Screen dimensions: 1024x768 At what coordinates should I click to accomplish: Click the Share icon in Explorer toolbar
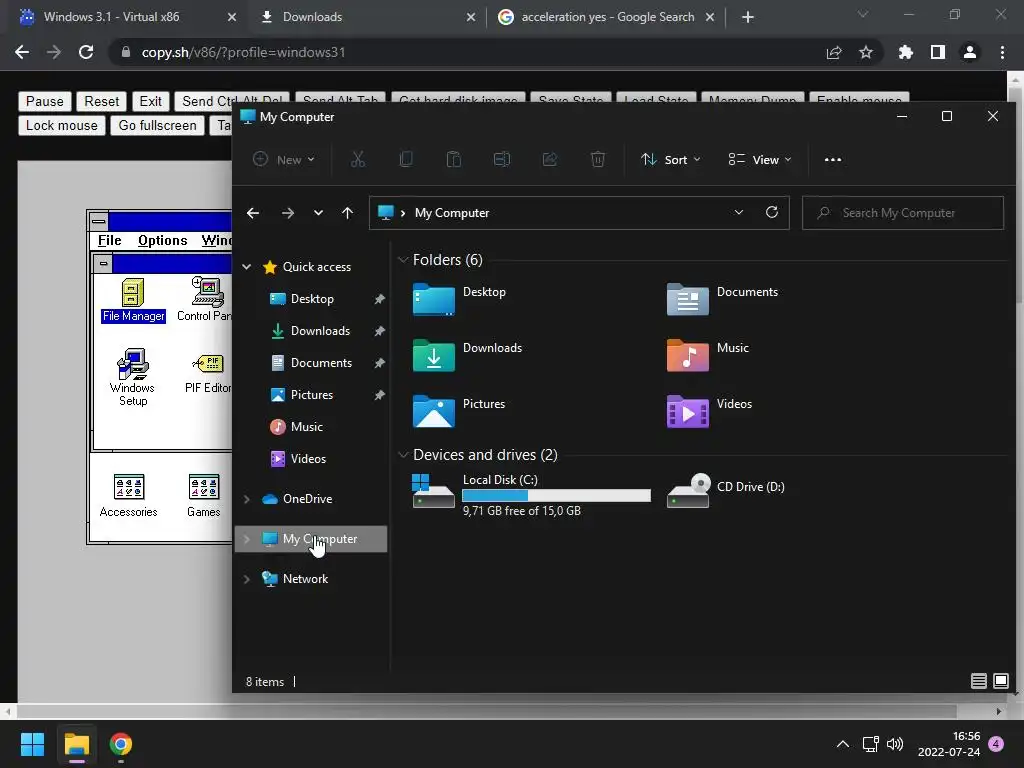coord(550,159)
